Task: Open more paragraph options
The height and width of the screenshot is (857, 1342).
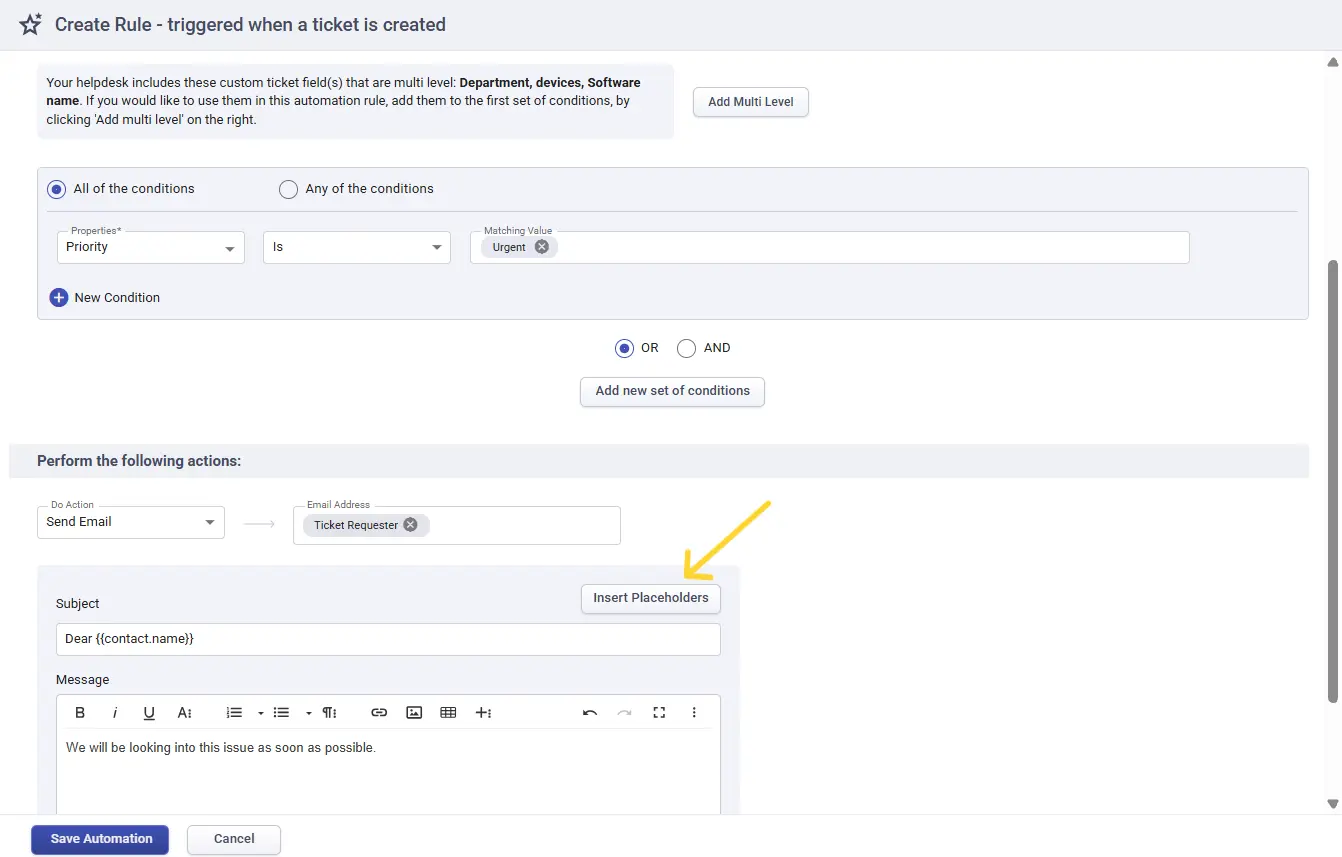Action: click(x=329, y=713)
